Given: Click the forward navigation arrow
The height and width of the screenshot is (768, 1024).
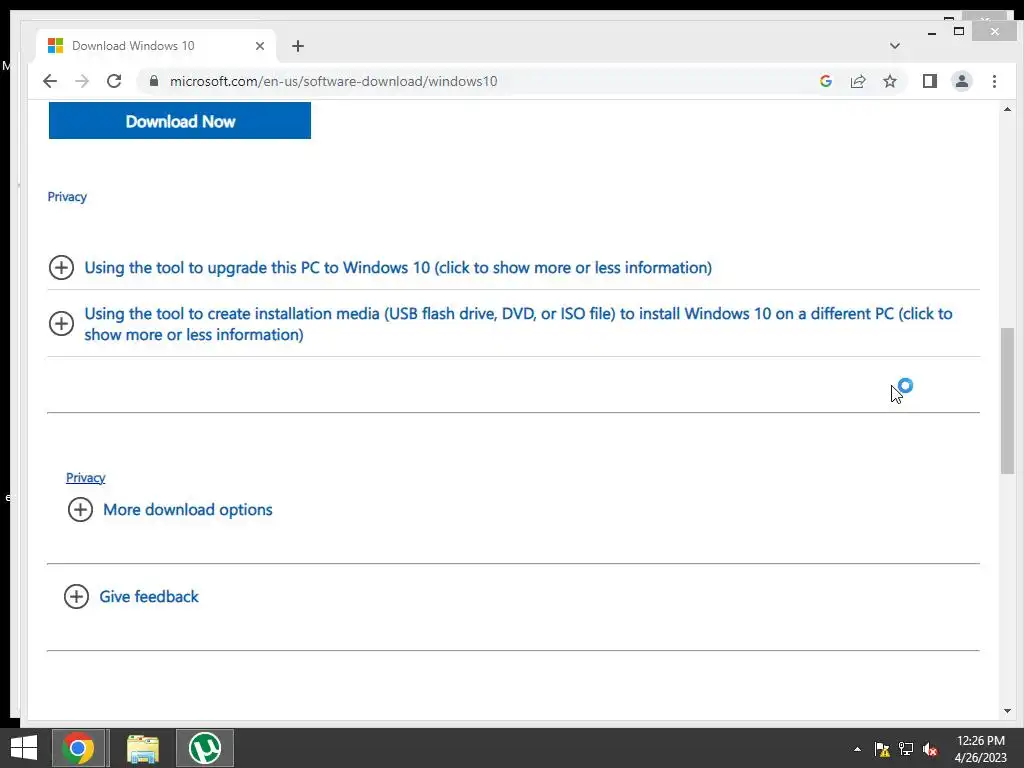Looking at the screenshot, I should 82,81.
